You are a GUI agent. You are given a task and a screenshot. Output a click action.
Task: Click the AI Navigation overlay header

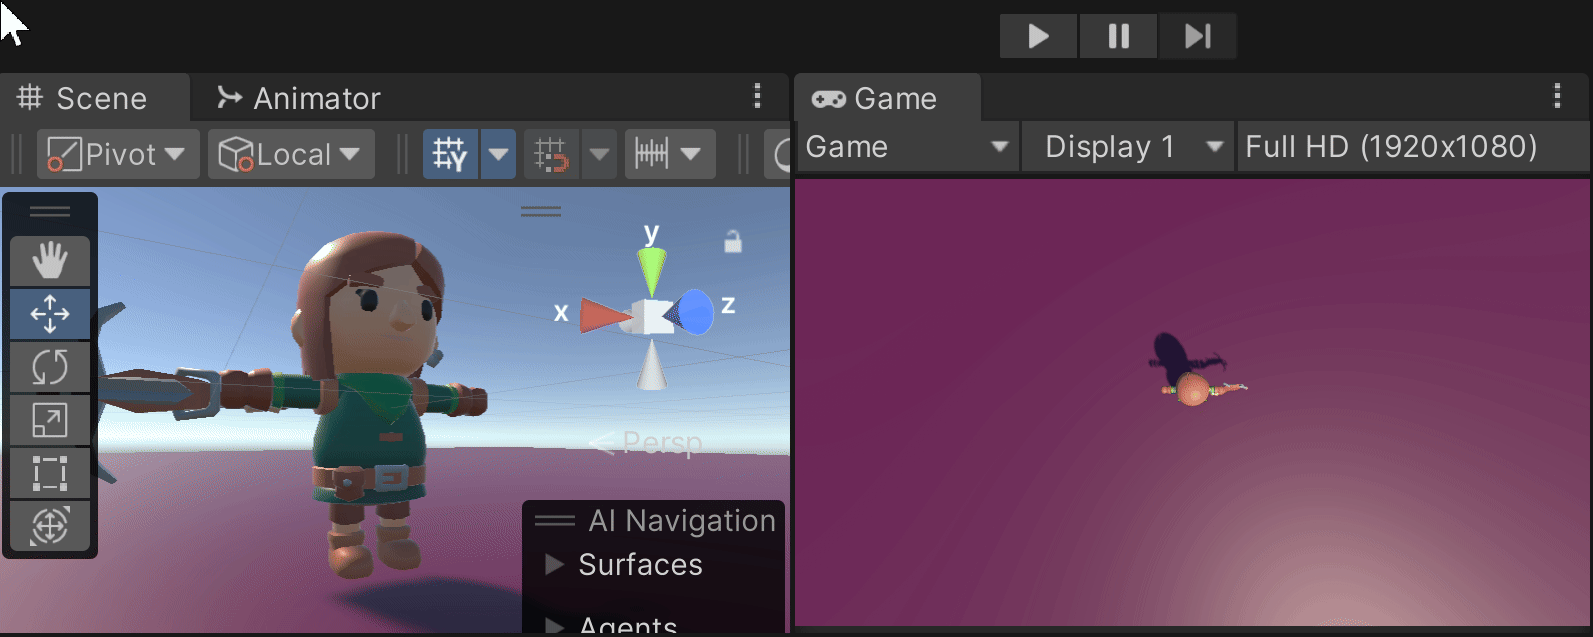click(654, 520)
